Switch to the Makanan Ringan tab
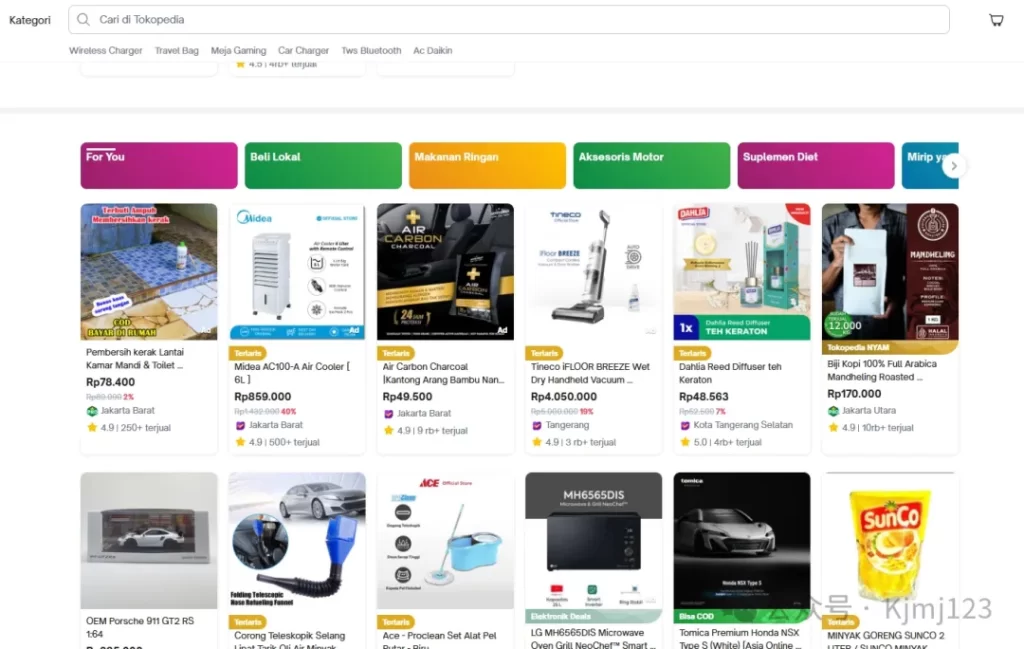The height and width of the screenshot is (649, 1024). point(487,166)
